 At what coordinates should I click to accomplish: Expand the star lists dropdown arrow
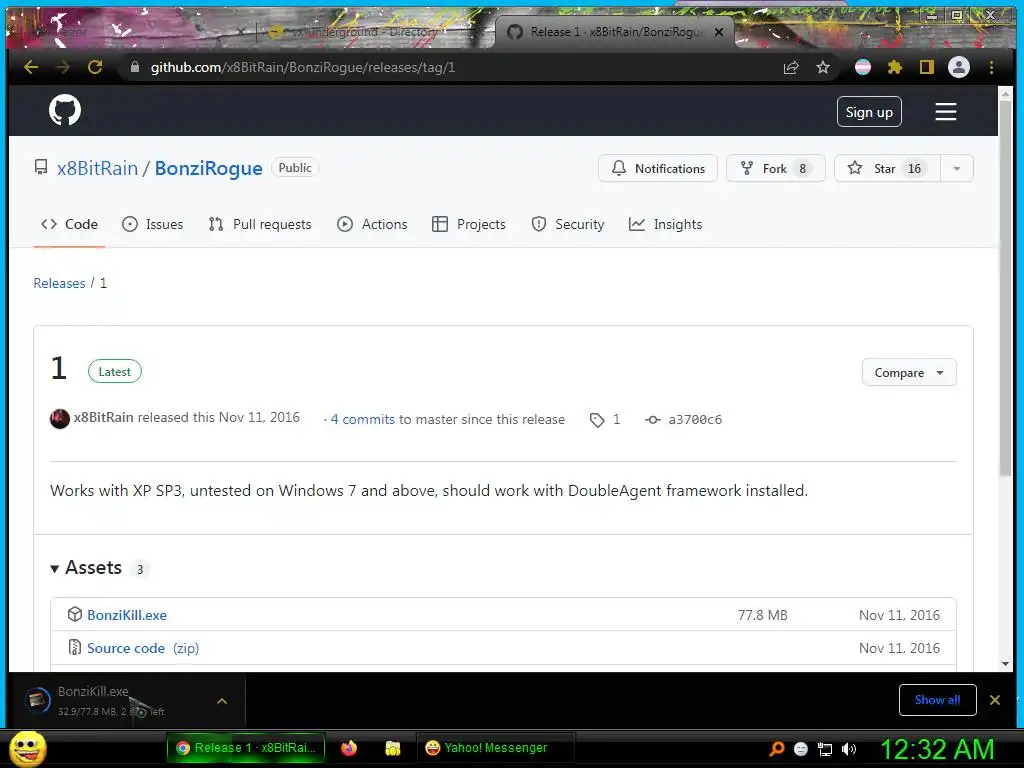pos(957,168)
